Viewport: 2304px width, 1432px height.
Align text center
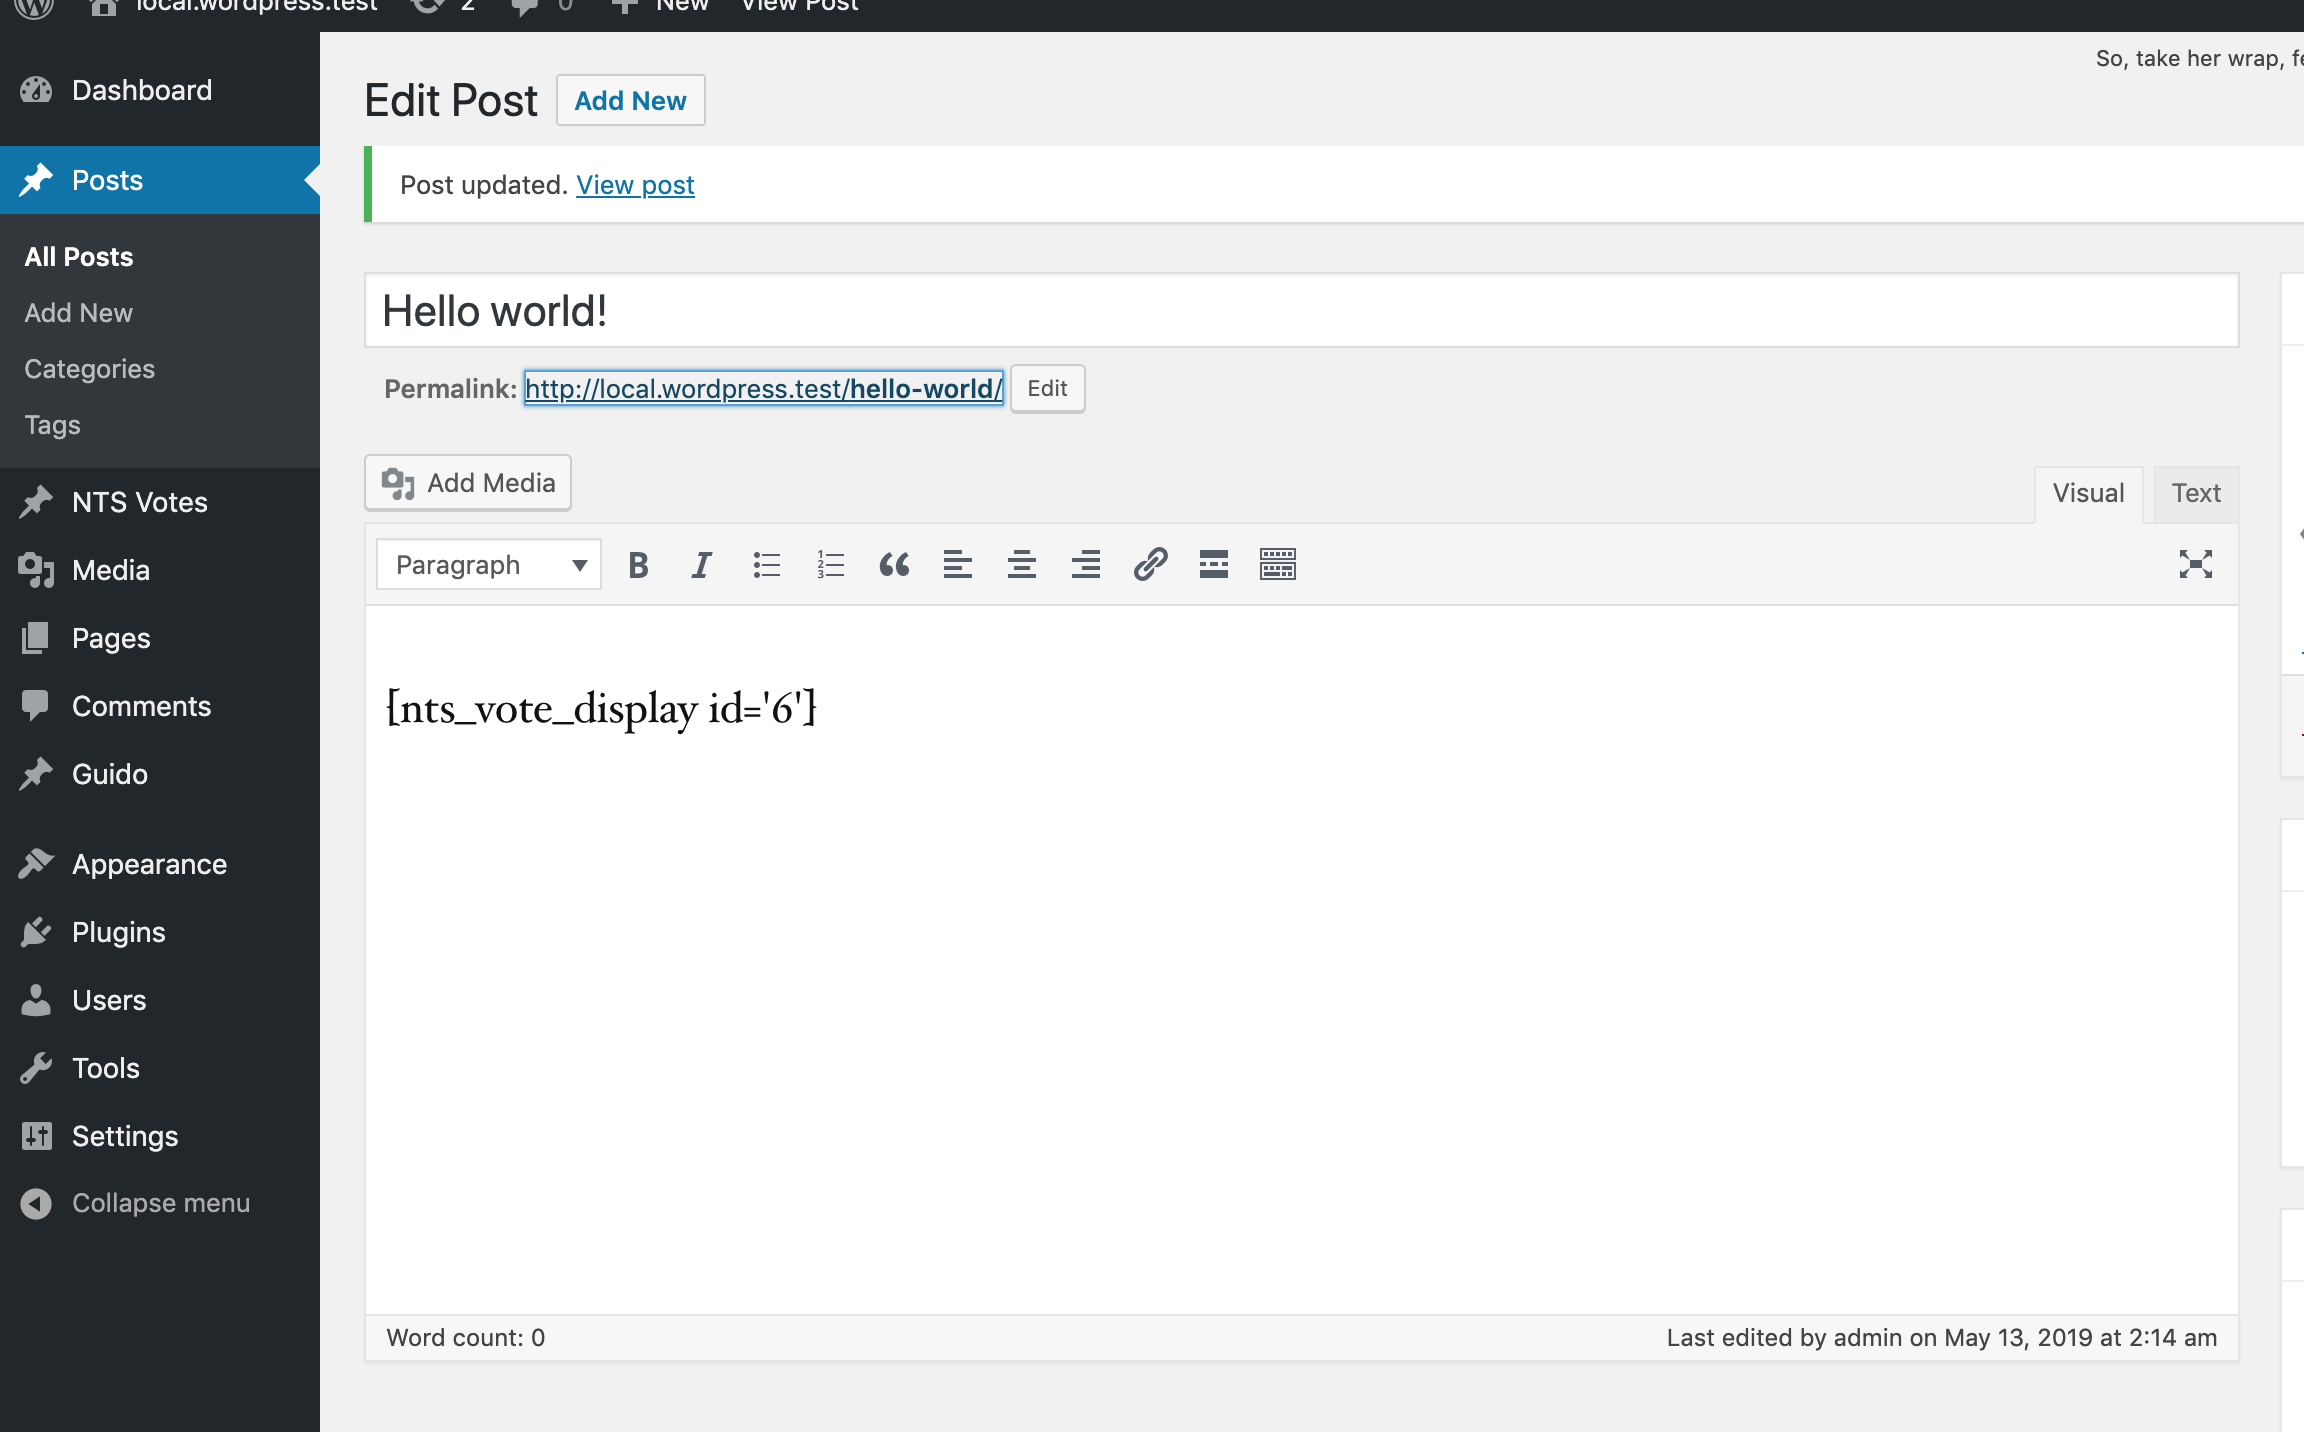tap(1022, 565)
